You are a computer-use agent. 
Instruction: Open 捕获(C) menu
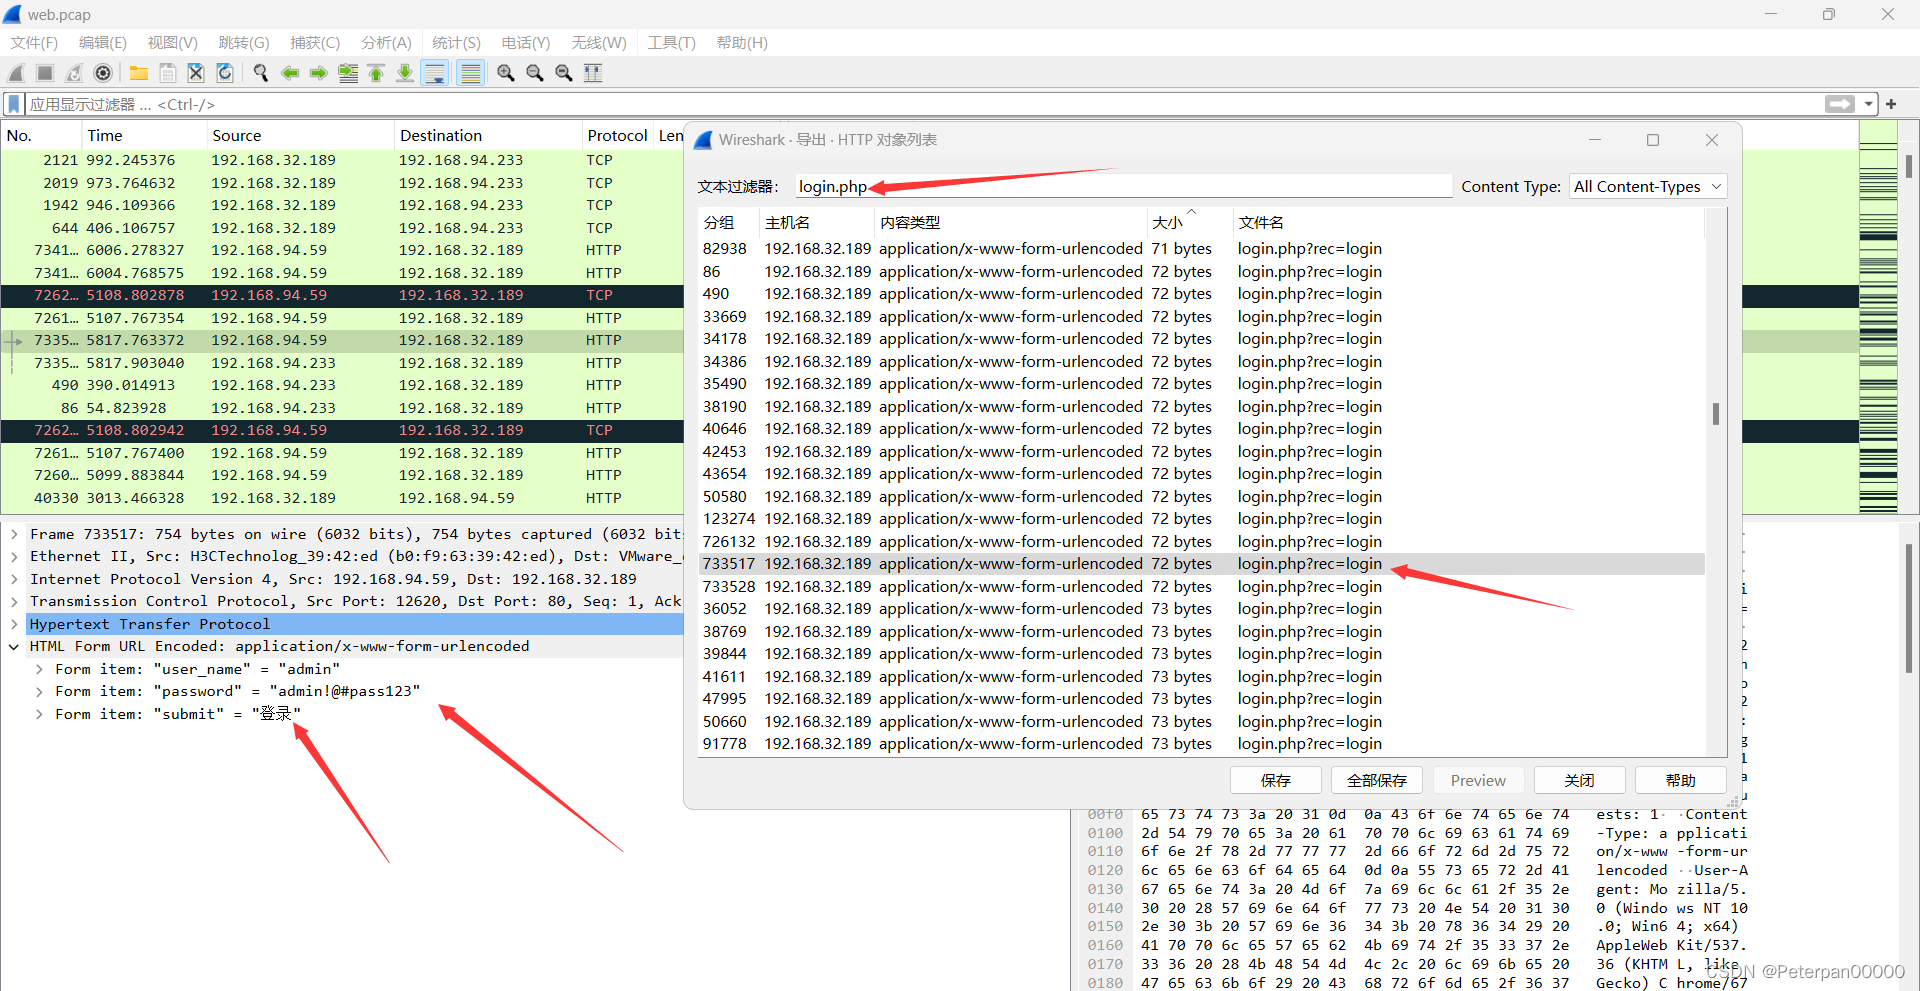[315, 43]
